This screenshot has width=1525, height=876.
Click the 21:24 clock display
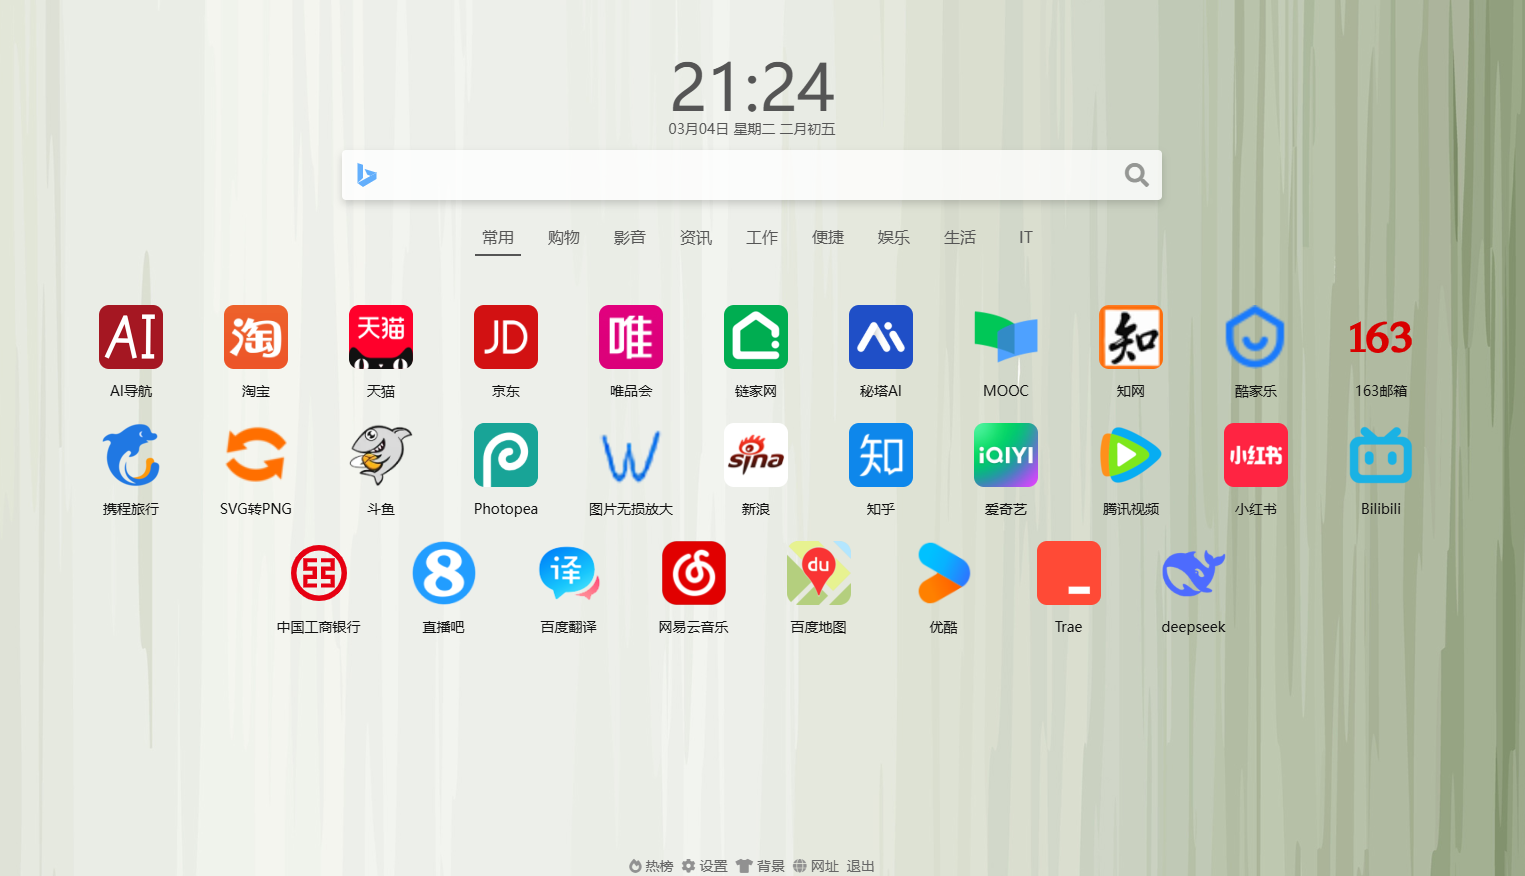[x=752, y=87]
